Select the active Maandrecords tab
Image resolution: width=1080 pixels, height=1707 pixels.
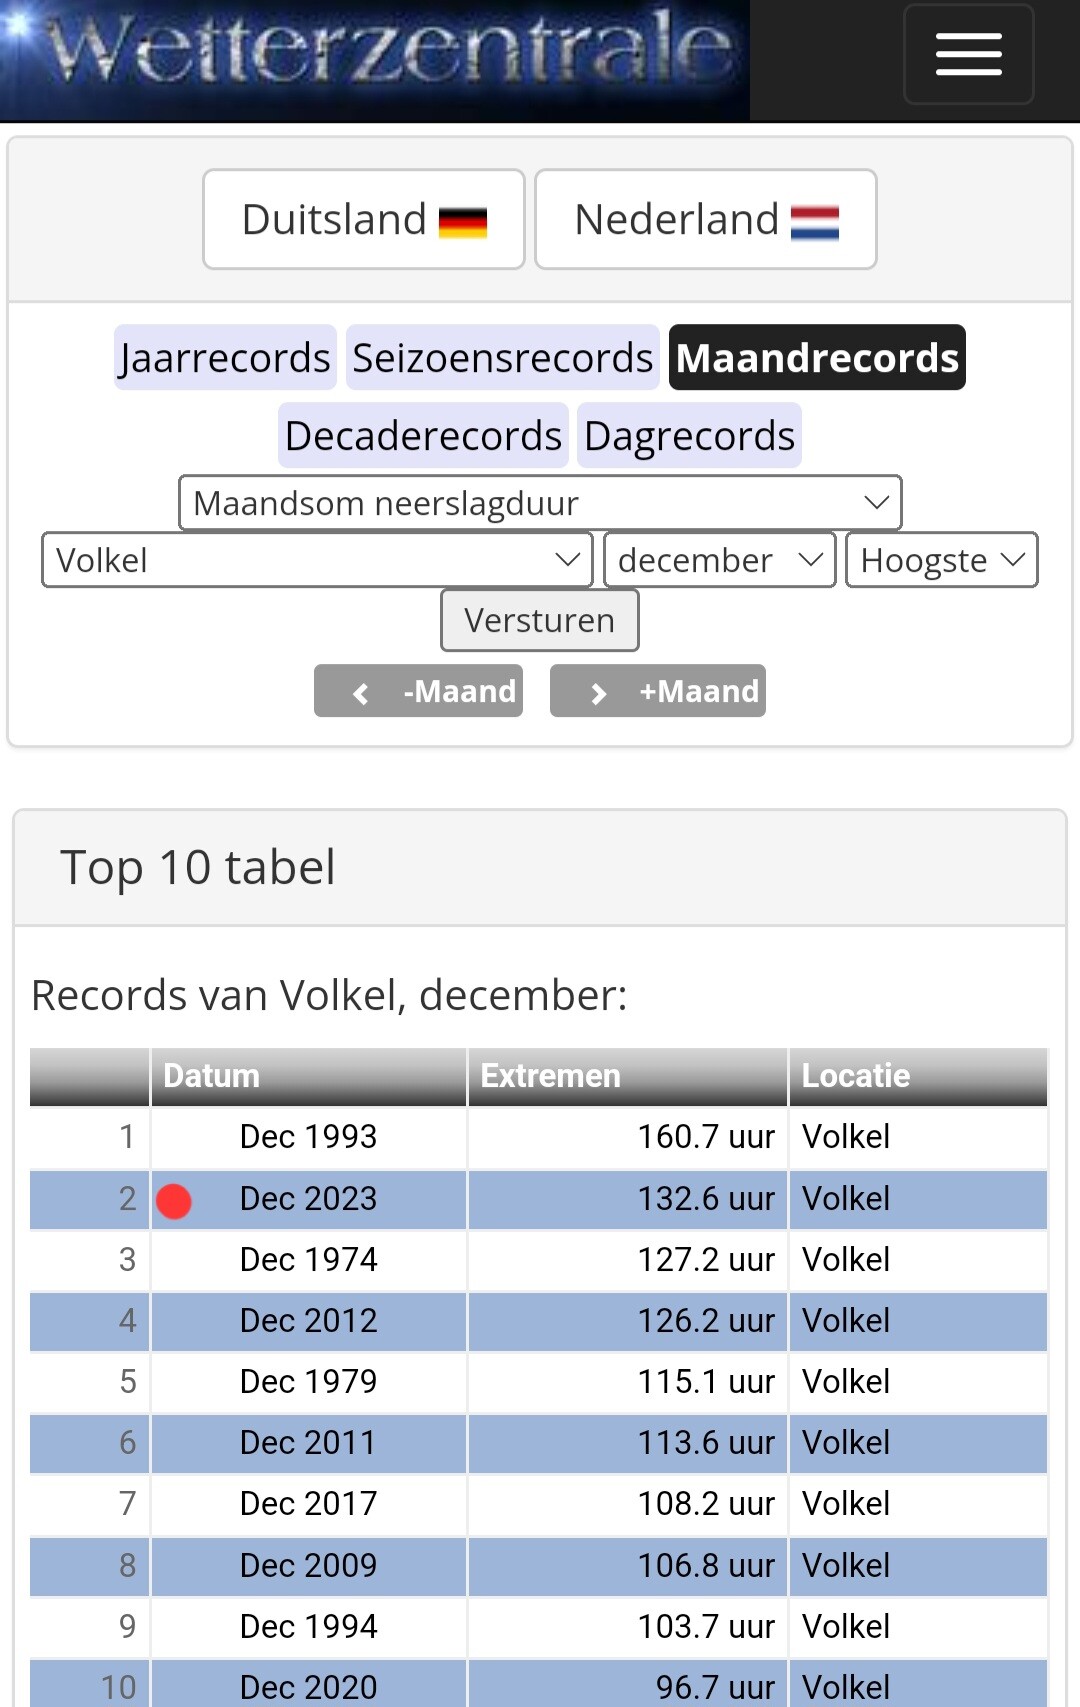[x=817, y=358]
